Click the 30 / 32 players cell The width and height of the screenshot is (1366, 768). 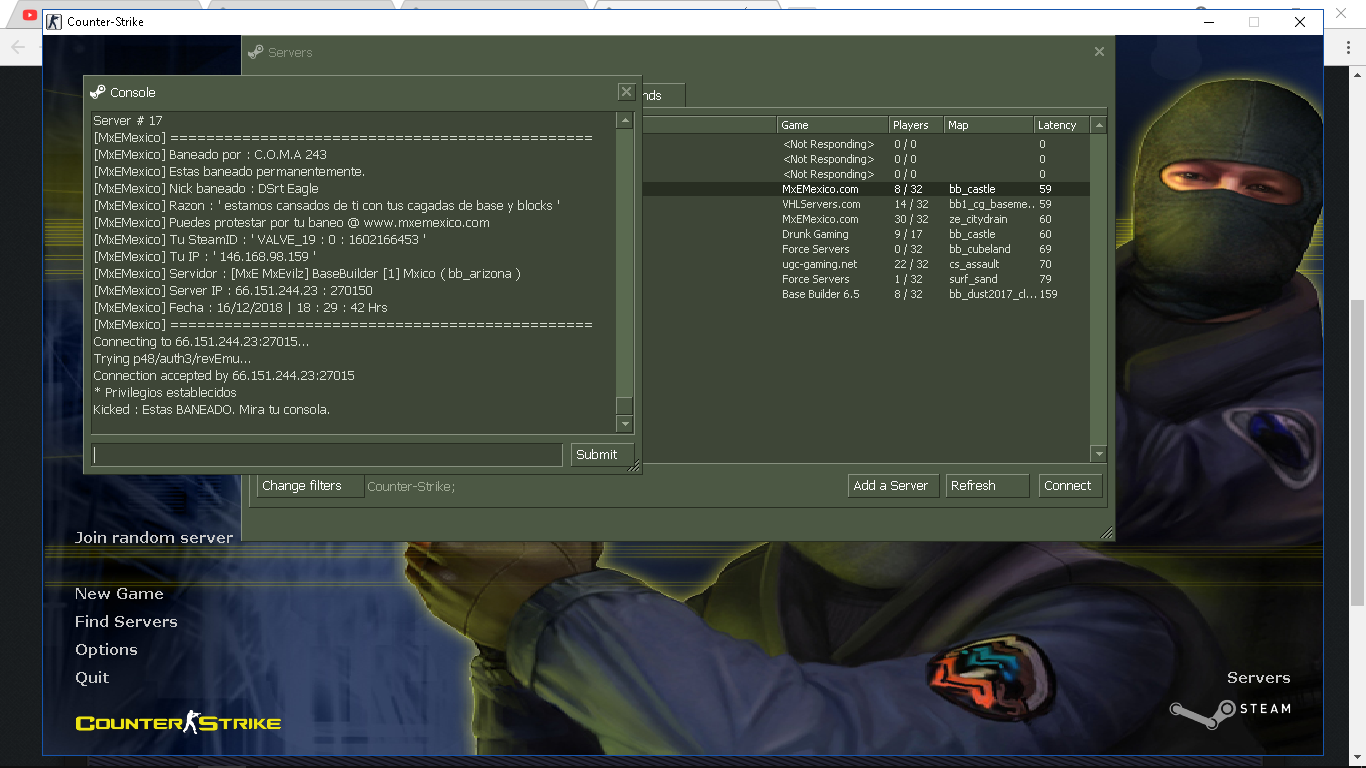pos(911,219)
